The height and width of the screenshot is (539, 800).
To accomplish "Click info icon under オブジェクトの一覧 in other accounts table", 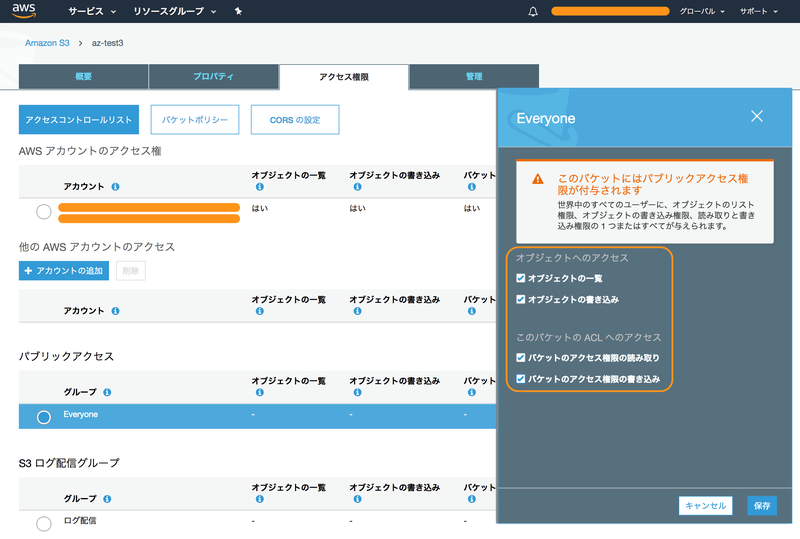I will 260,311.
